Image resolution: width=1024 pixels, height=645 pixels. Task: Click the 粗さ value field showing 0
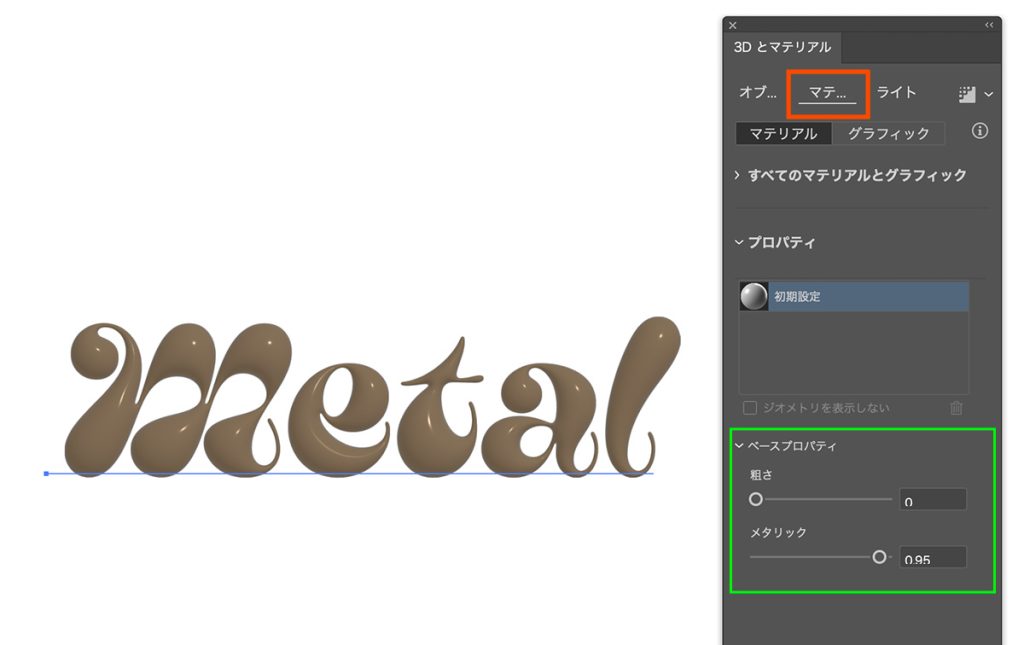[x=932, y=498]
